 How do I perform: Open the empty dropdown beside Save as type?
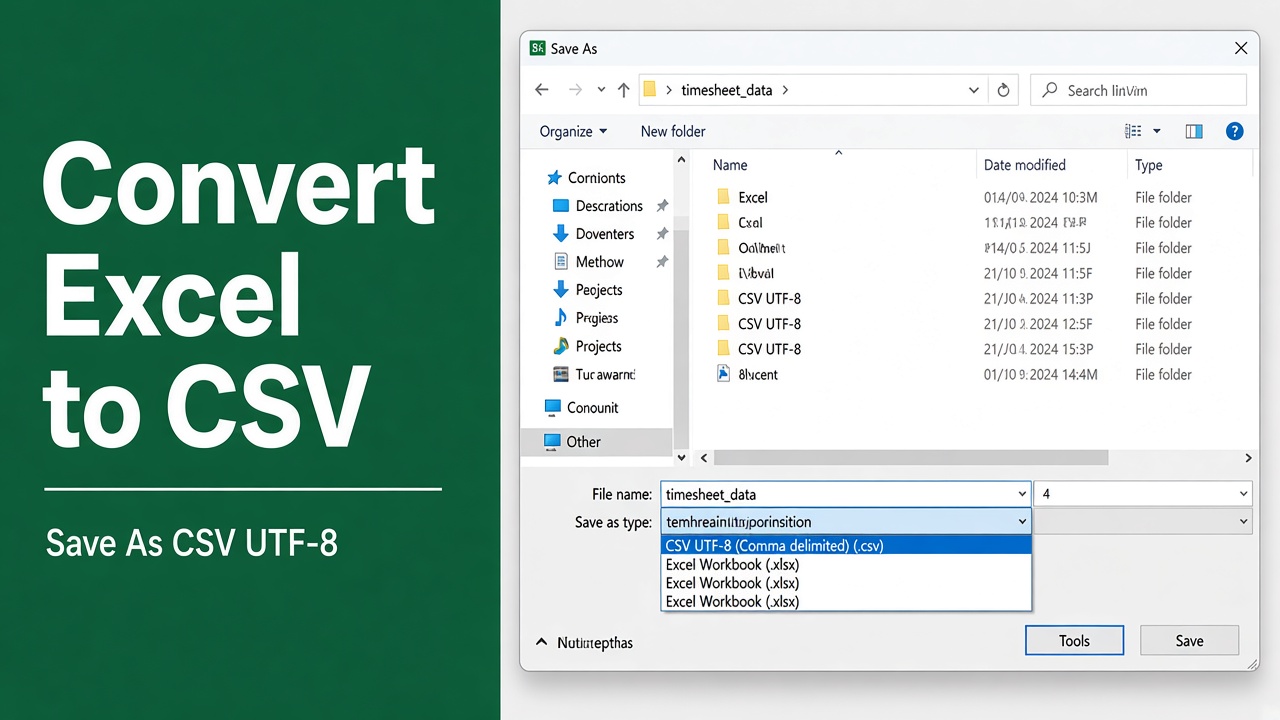coord(1142,521)
